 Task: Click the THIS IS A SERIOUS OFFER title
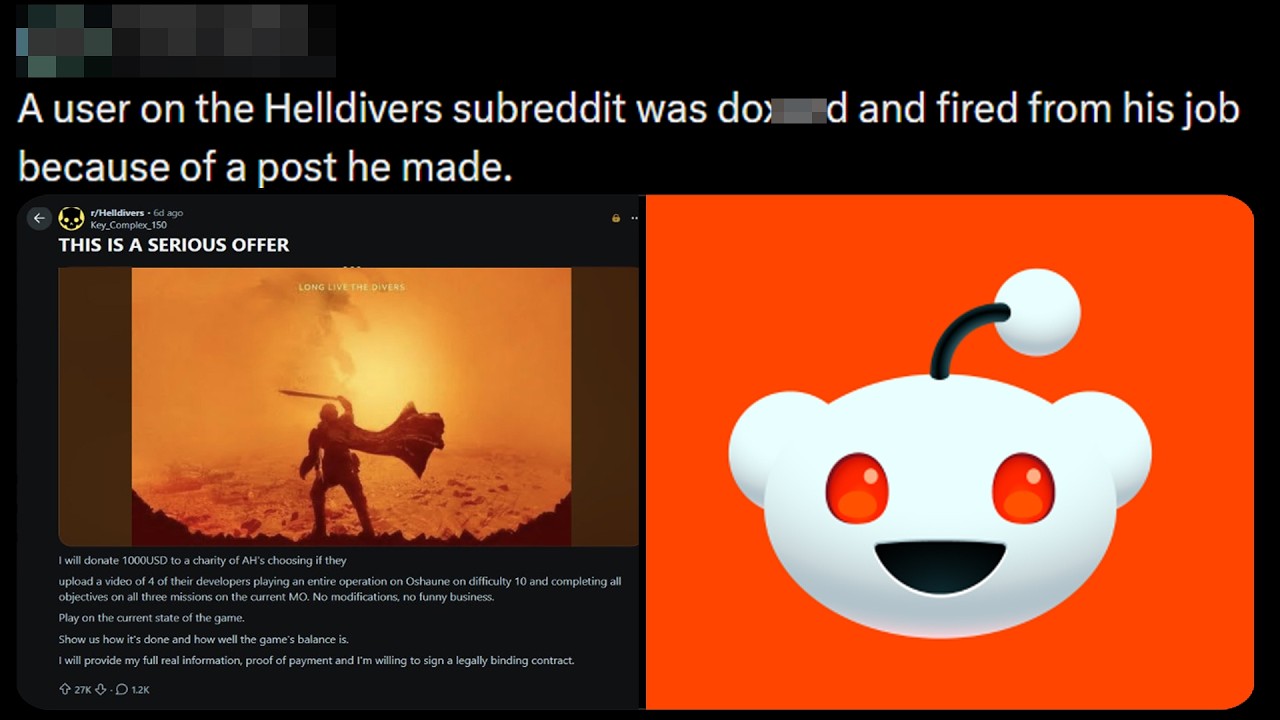coord(174,245)
